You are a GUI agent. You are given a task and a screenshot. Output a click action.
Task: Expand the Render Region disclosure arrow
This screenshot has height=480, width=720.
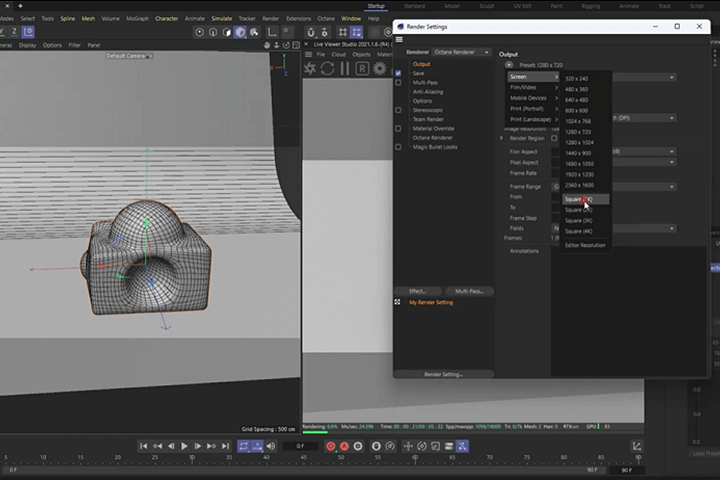pos(501,138)
